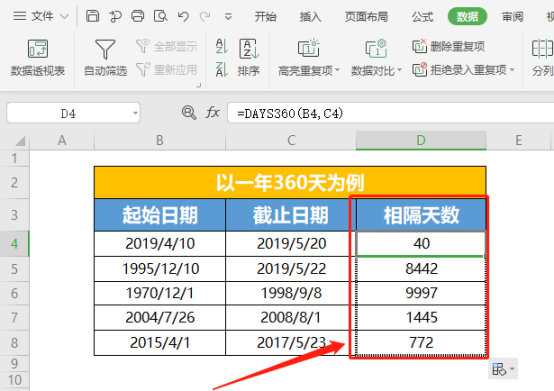The width and height of the screenshot is (554, 391).
Task: Enable 自动筛选 filter
Action: pyautogui.click(x=105, y=58)
